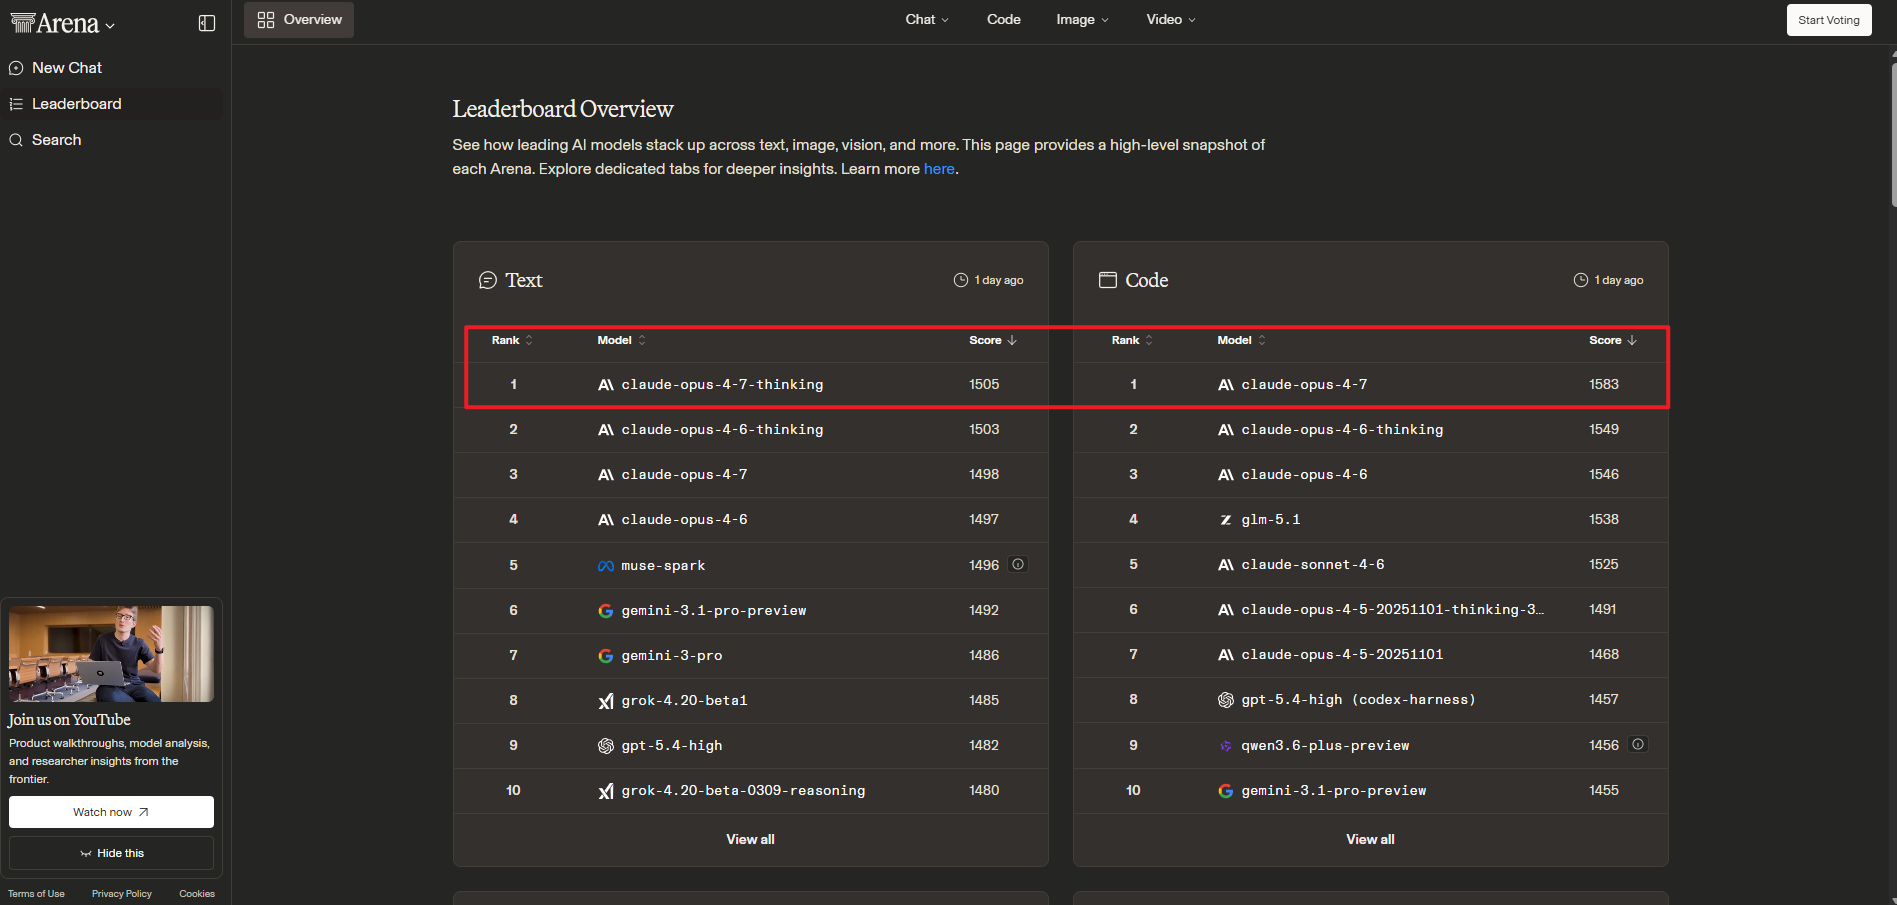The height and width of the screenshot is (905, 1897).
Task: Click external arrow icon on Watch now
Action: (x=143, y=812)
